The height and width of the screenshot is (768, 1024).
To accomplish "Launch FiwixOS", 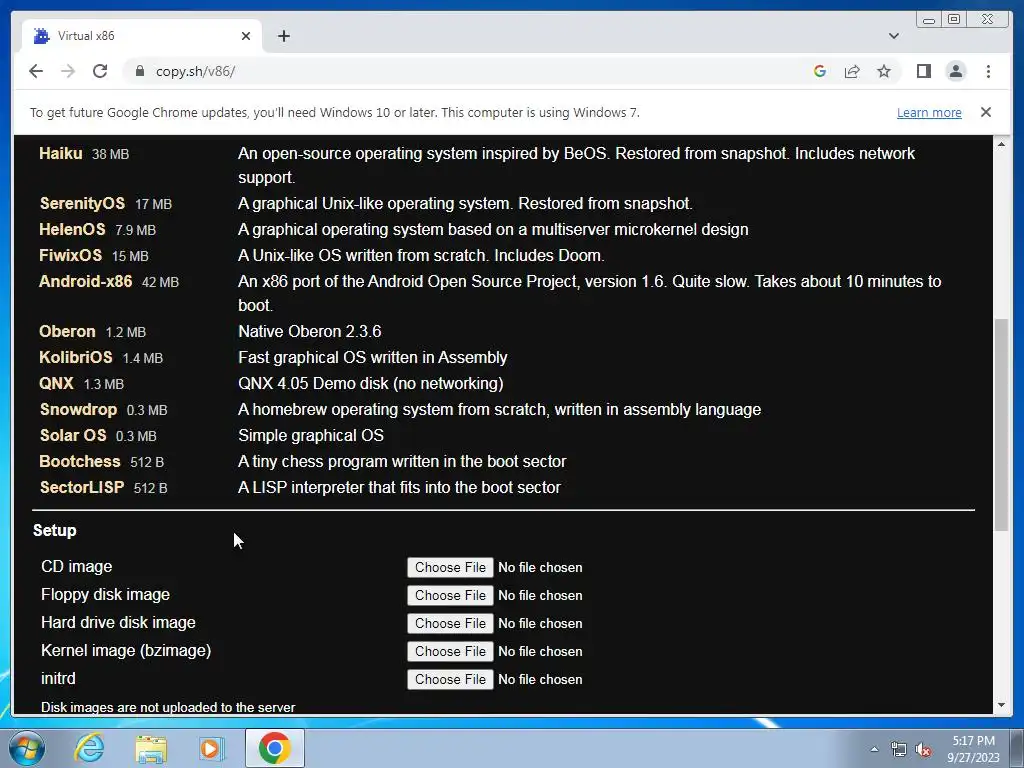I will [71, 255].
